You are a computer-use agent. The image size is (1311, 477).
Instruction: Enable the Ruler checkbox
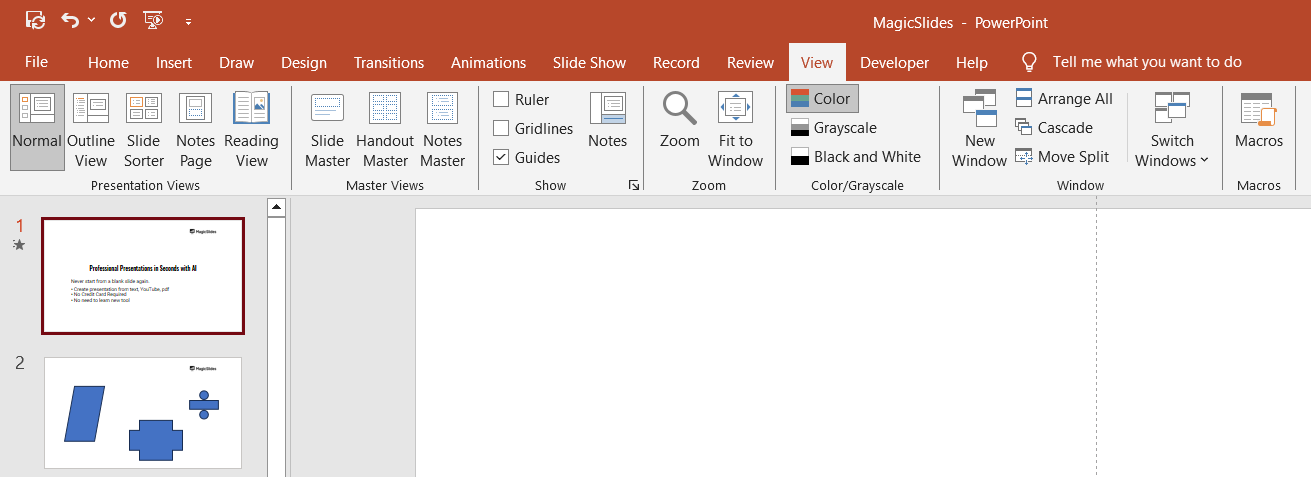(x=502, y=99)
